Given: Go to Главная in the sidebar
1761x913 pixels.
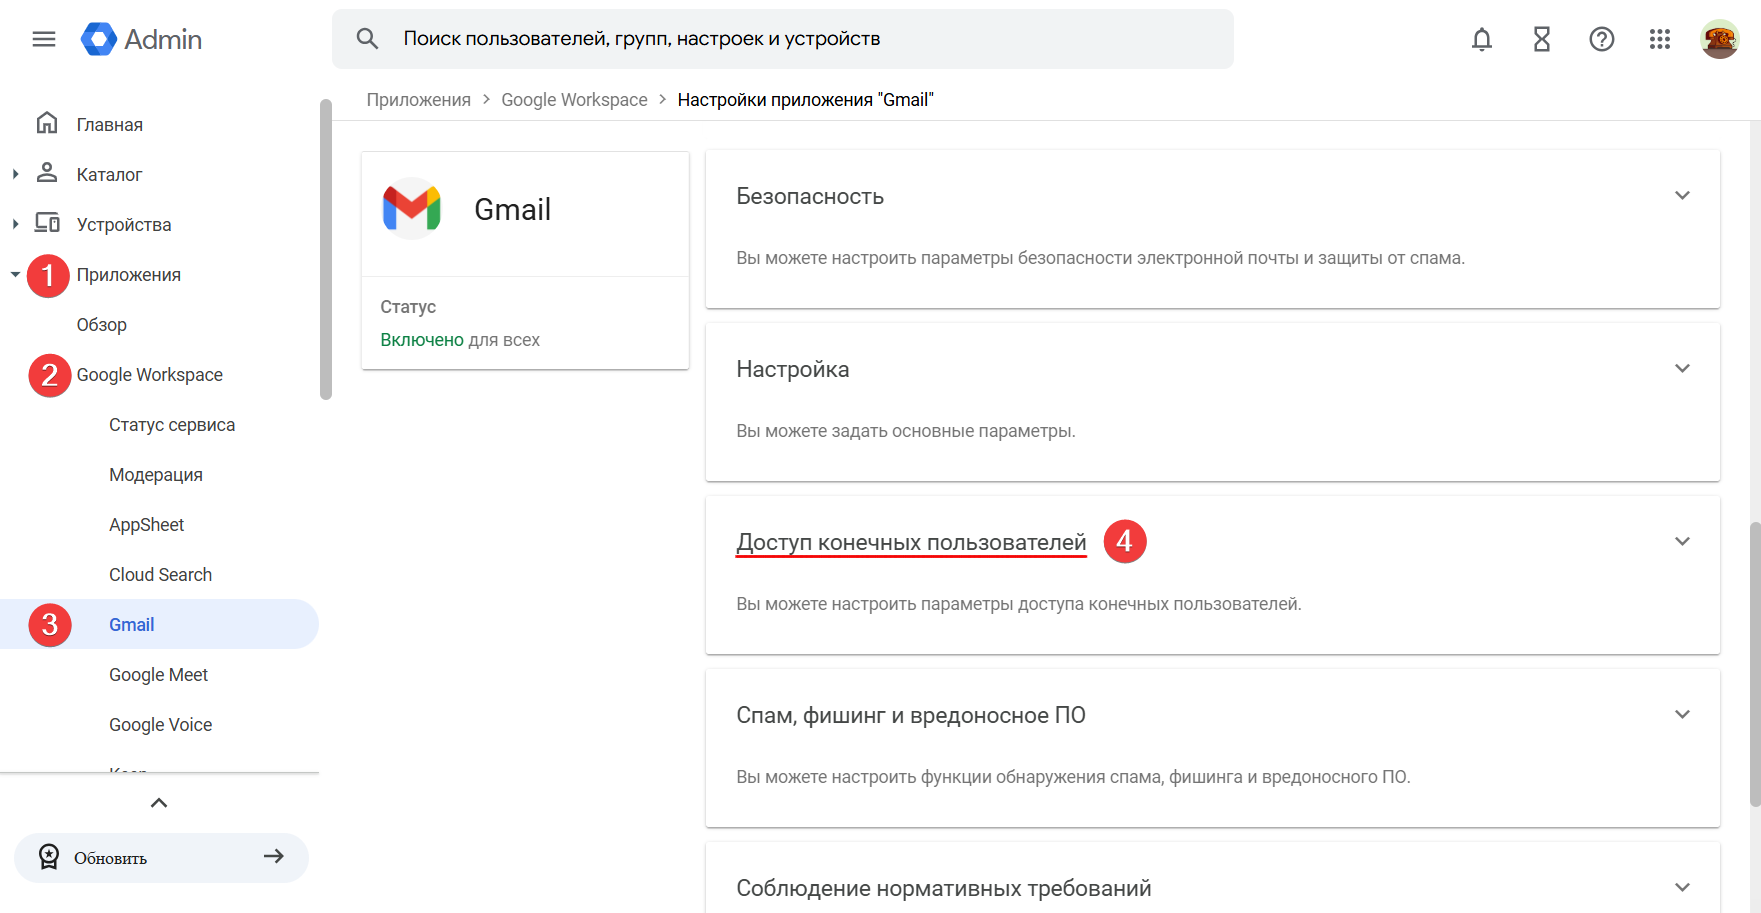Looking at the screenshot, I should pyautogui.click(x=109, y=125).
